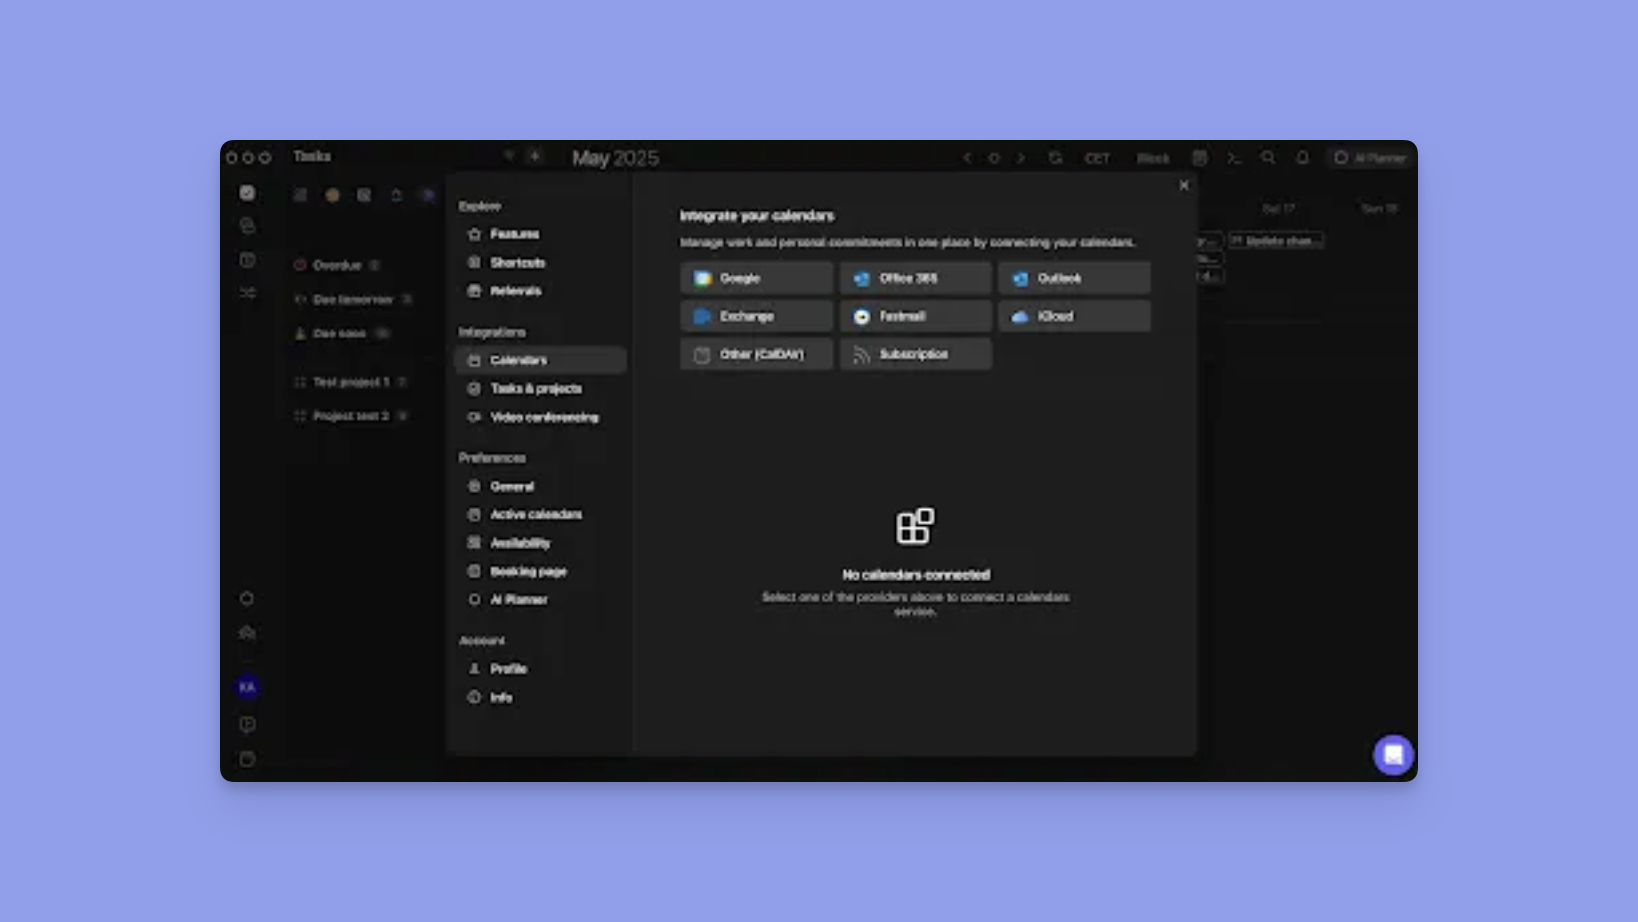Open the chat support bubble at bottom right
1638x922 pixels.
click(x=1394, y=755)
